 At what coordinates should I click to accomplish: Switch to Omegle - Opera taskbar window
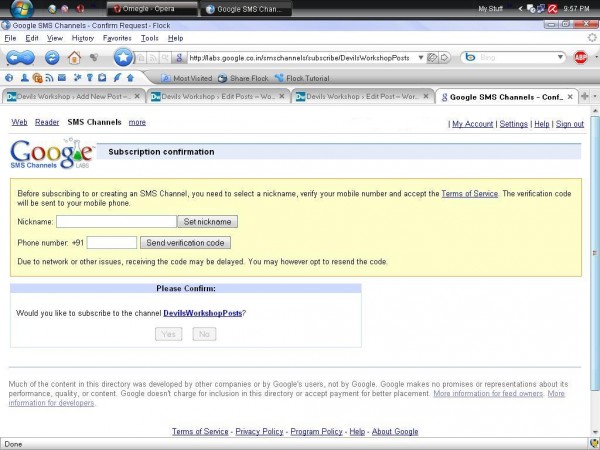(x=152, y=8)
